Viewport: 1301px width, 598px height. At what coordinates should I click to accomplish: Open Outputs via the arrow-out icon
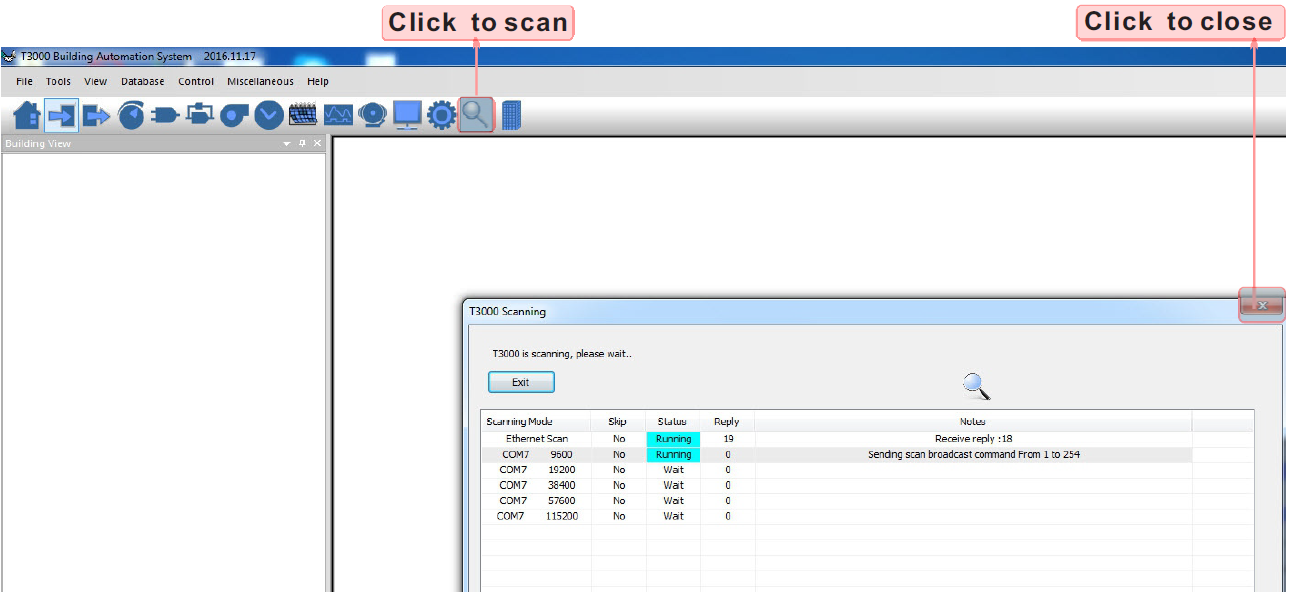pyautogui.click(x=97, y=116)
